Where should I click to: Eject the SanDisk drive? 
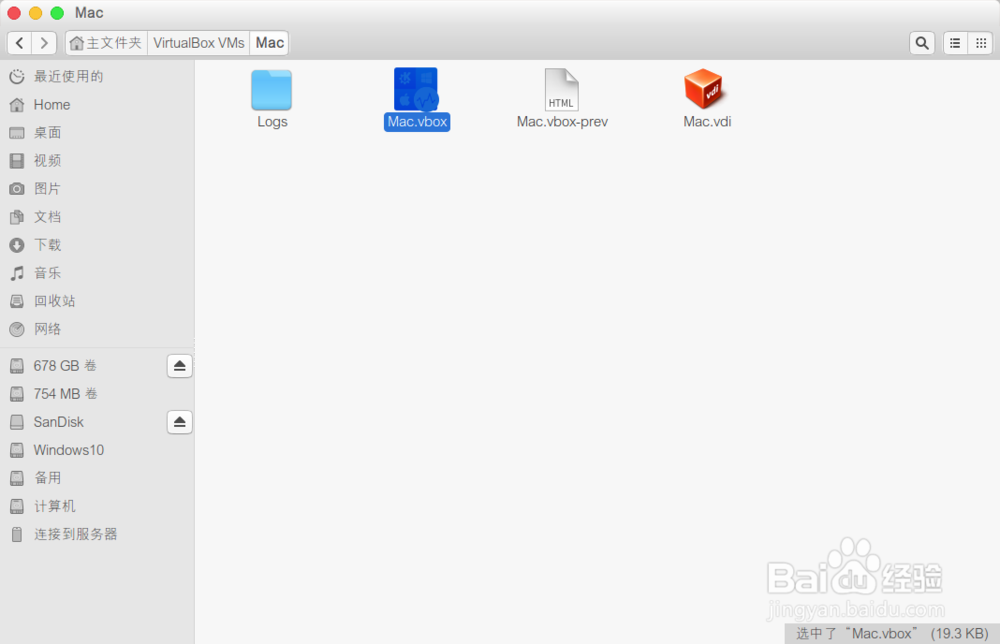point(179,422)
